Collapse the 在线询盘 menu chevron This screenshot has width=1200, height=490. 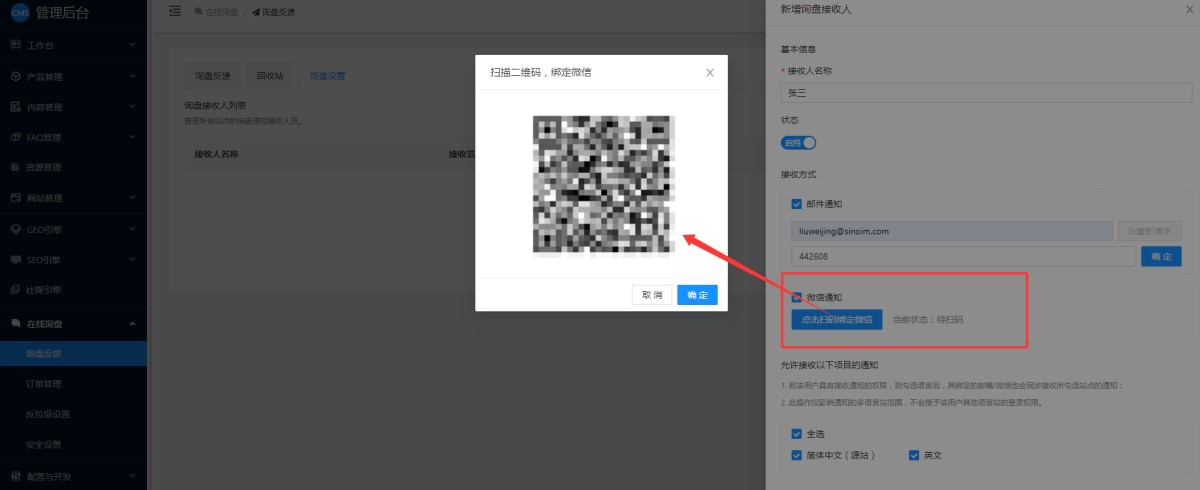pos(133,323)
